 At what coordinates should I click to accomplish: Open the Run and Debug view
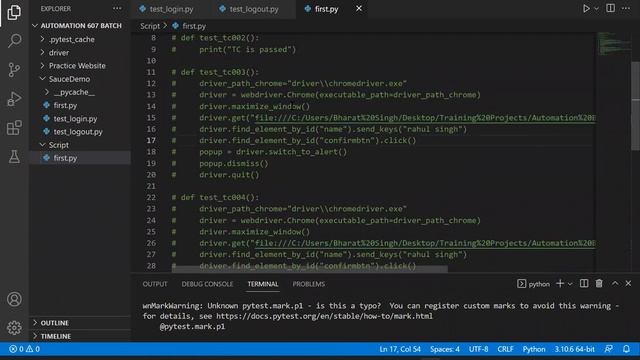(x=14, y=99)
